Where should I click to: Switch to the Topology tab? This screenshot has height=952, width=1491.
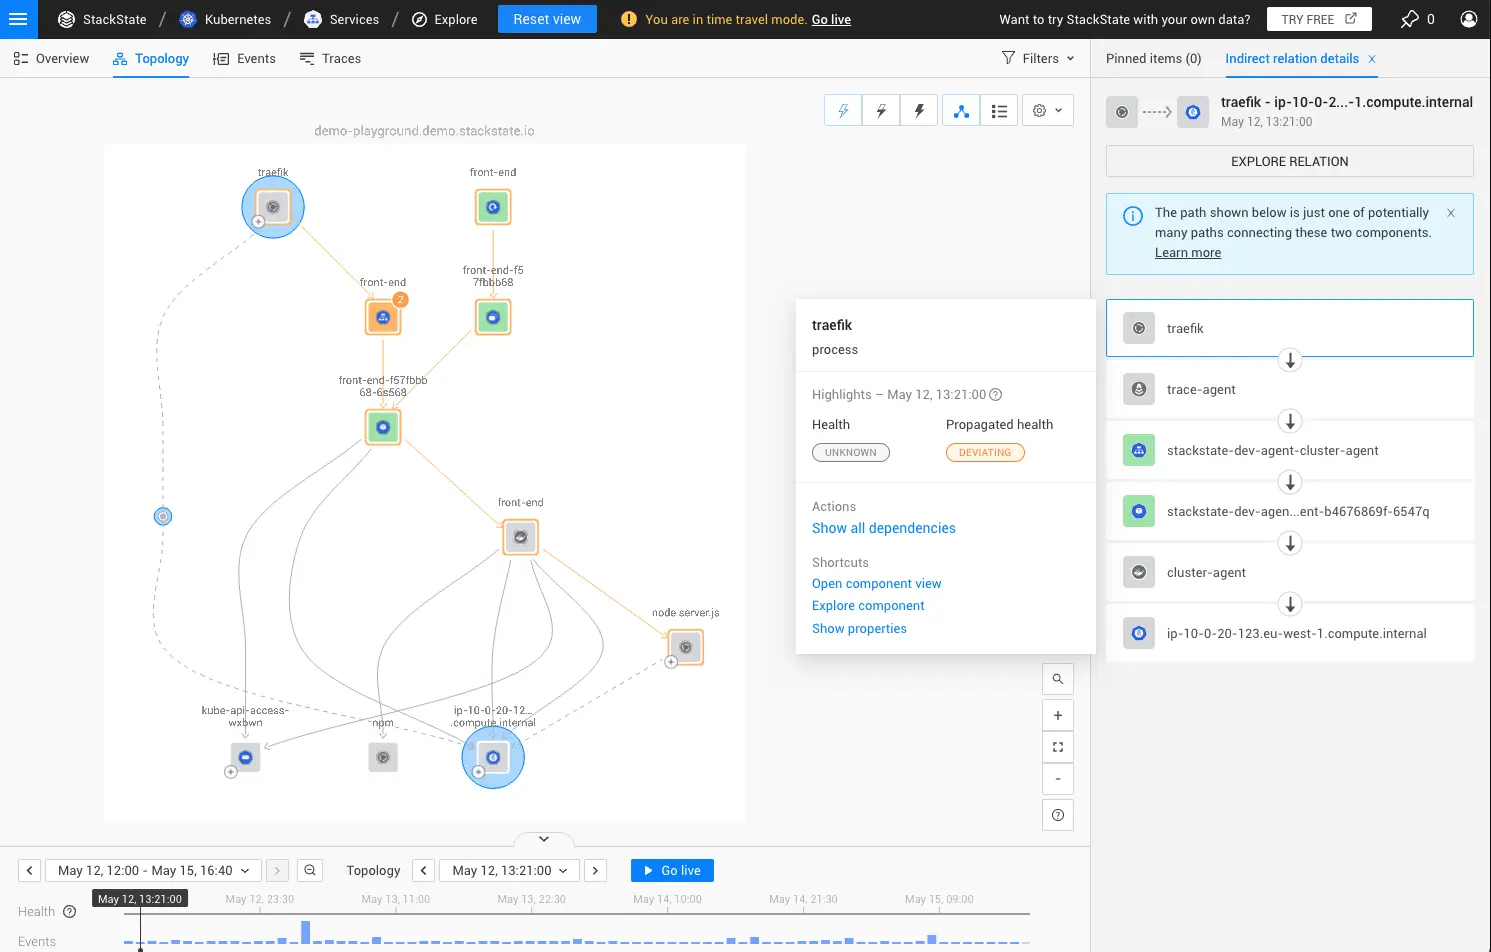click(151, 58)
